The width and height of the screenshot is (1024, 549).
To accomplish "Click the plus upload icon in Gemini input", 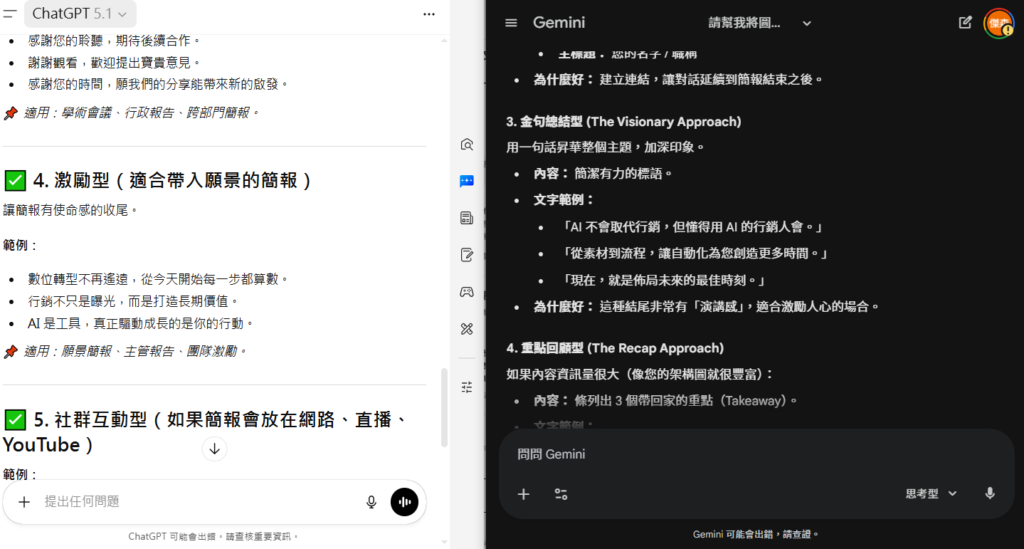I will coord(523,494).
